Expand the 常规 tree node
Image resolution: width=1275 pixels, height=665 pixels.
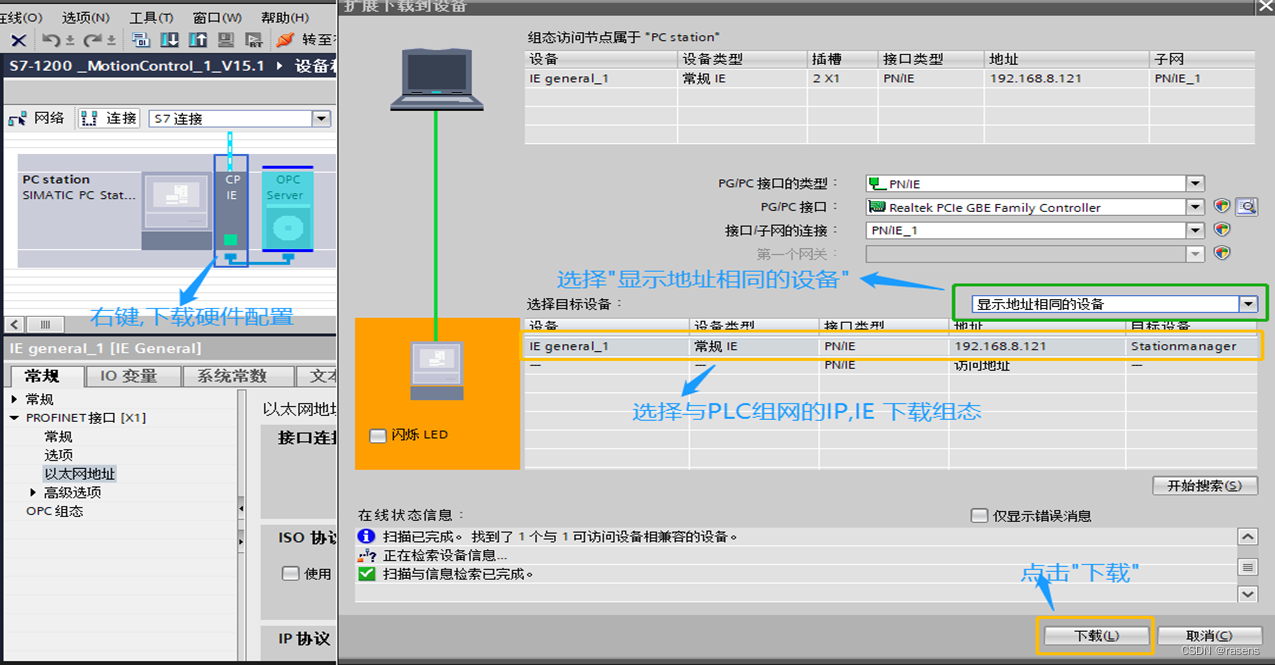[15, 399]
